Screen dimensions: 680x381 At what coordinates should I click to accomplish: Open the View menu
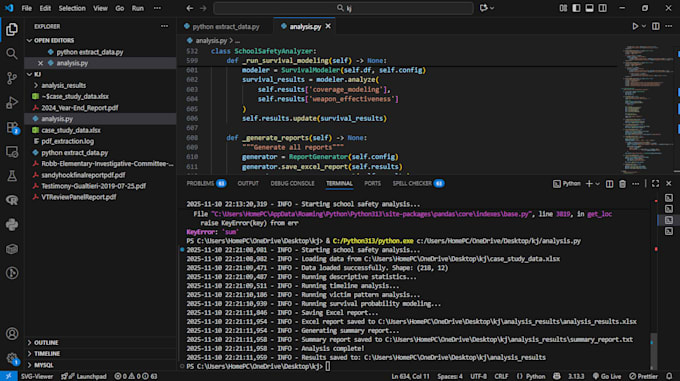click(100, 8)
